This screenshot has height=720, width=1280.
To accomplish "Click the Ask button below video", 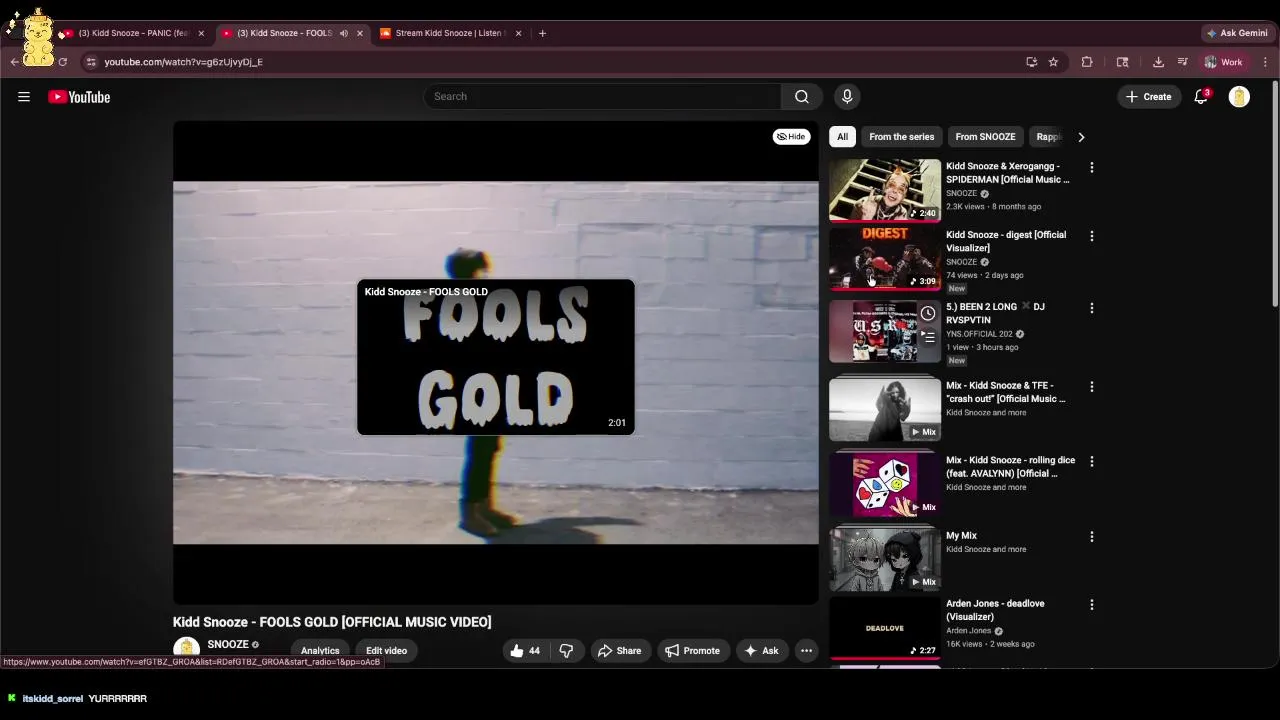I will (761, 651).
